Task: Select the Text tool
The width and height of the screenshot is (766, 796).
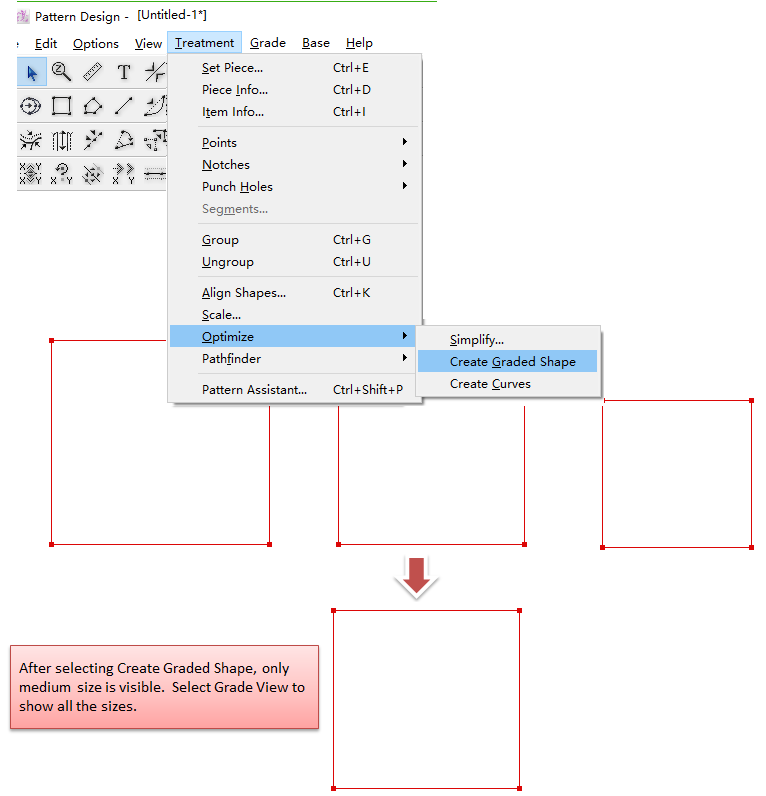Action: tap(123, 72)
